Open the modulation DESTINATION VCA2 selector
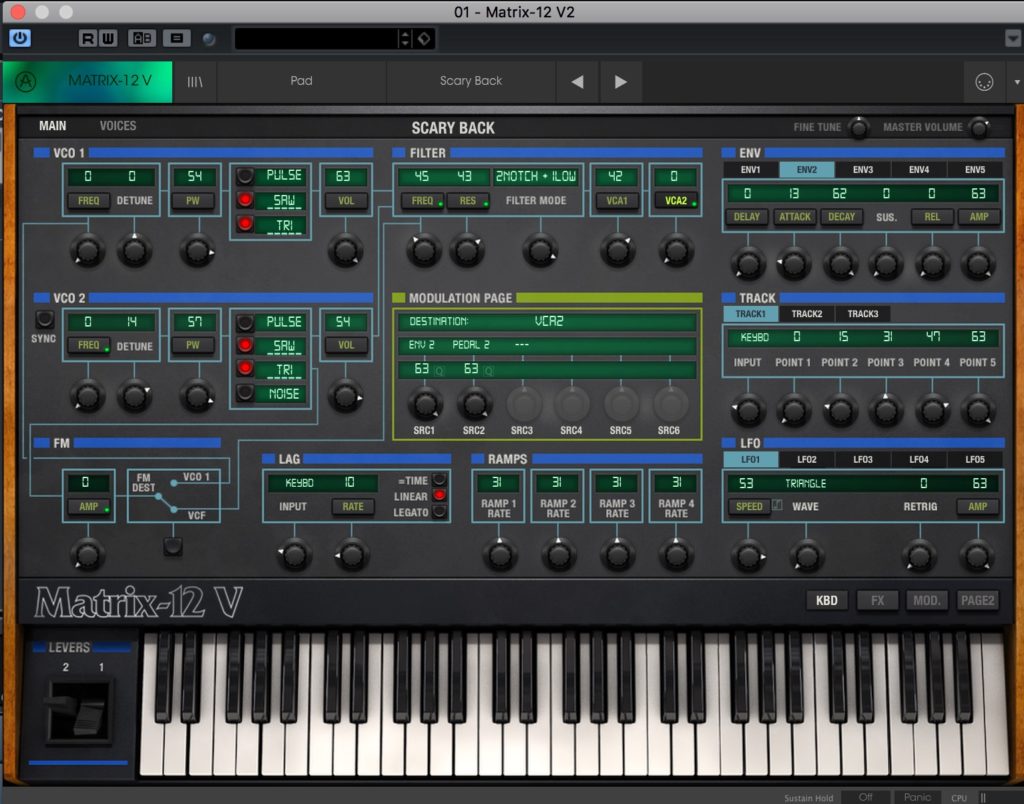Image resolution: width=1024 pixels, height=804 pixels. pyautogui.click(x=547, y=321)
